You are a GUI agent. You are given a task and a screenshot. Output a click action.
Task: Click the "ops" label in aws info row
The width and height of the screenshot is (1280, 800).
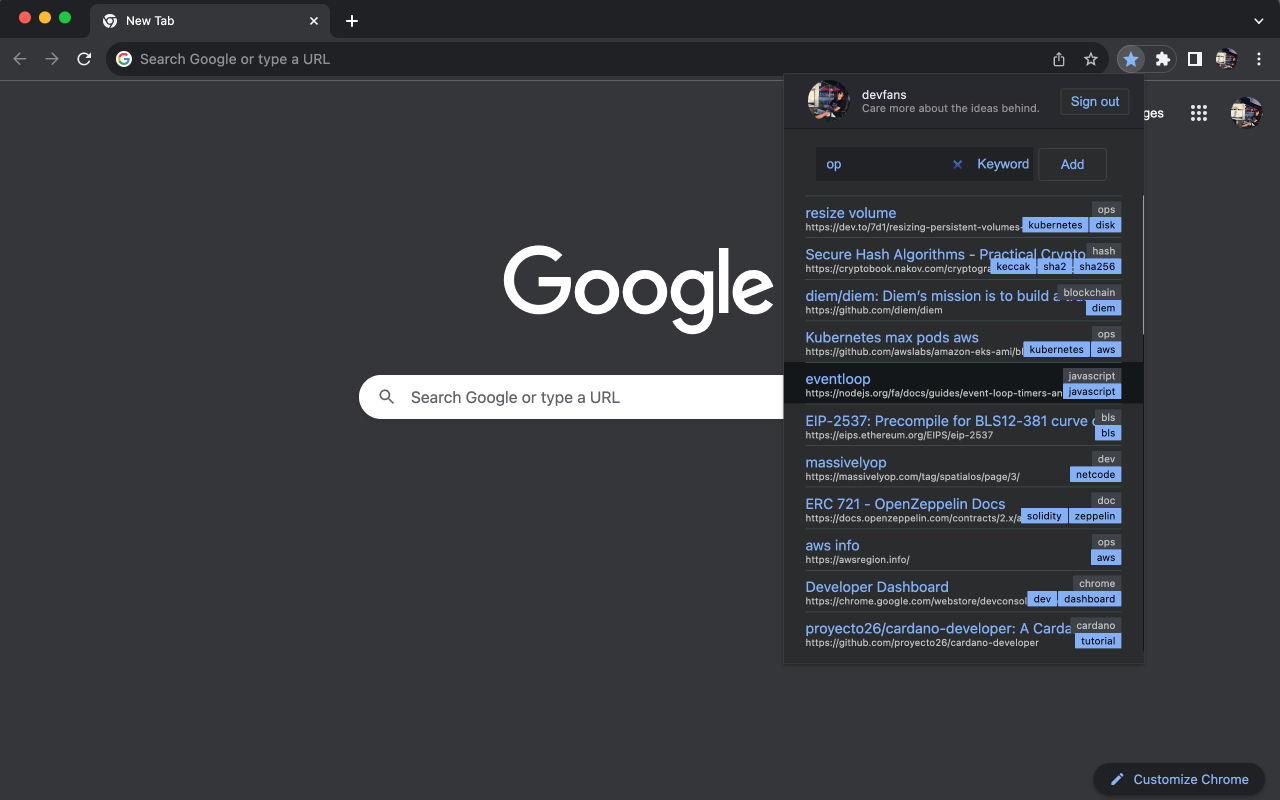tap(1106, 542)
